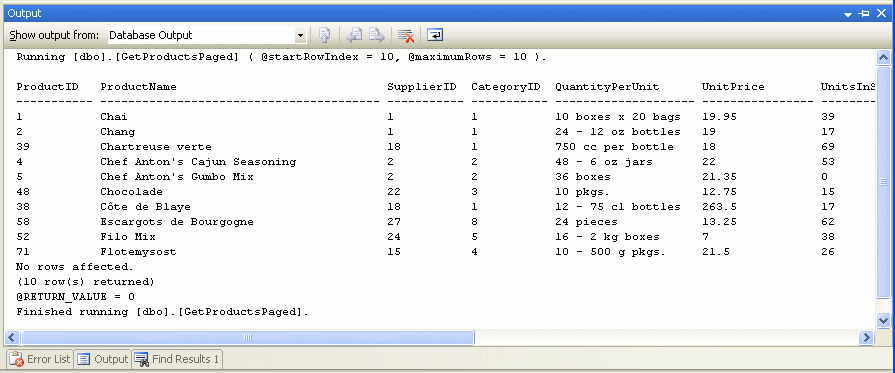Image resolution: width=895 pixels, height=373 pixels.
Task: Click the horizontal scrollbar thumb
Action: (x=248, y=338)
